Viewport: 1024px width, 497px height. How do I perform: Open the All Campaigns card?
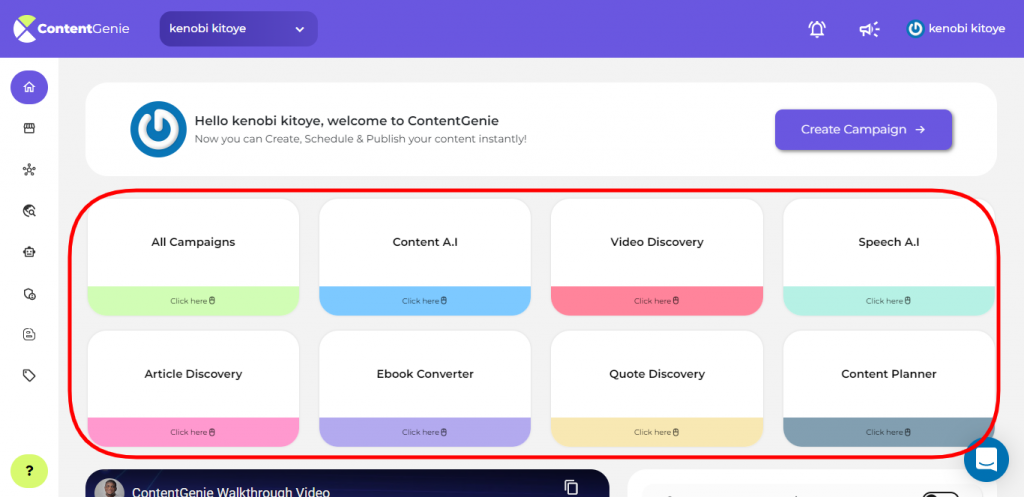pos(193,257)
